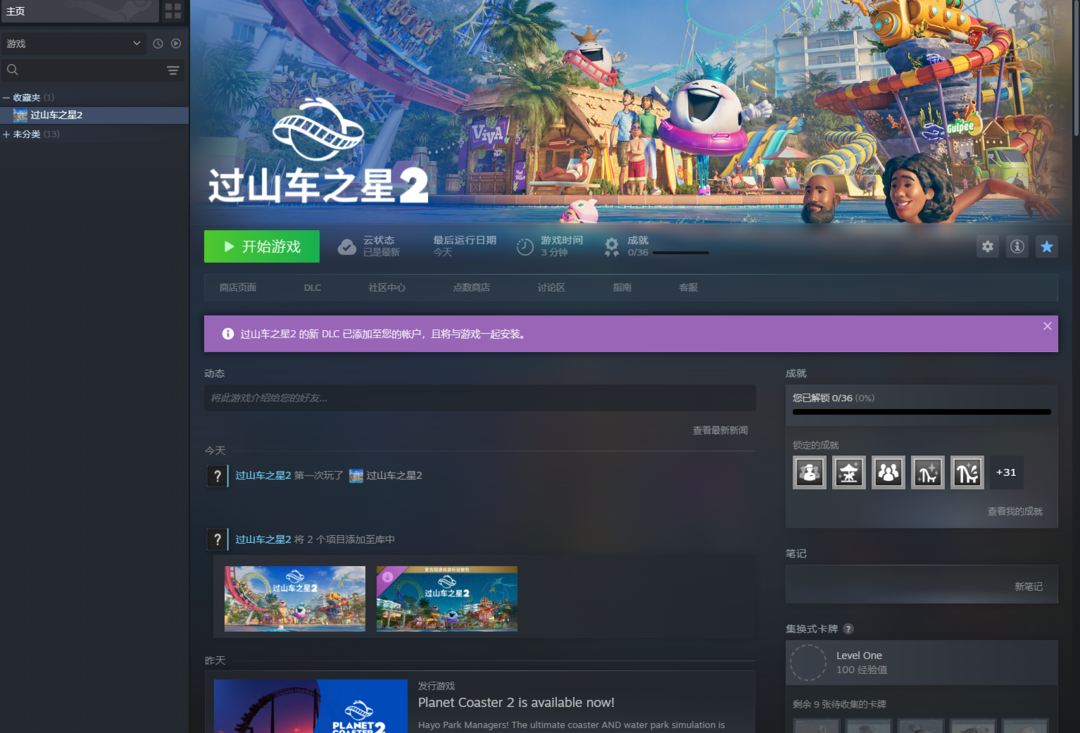Collapse the 收藏夹 category
The image size is (1080, 733).
click(x=6, y=98)
